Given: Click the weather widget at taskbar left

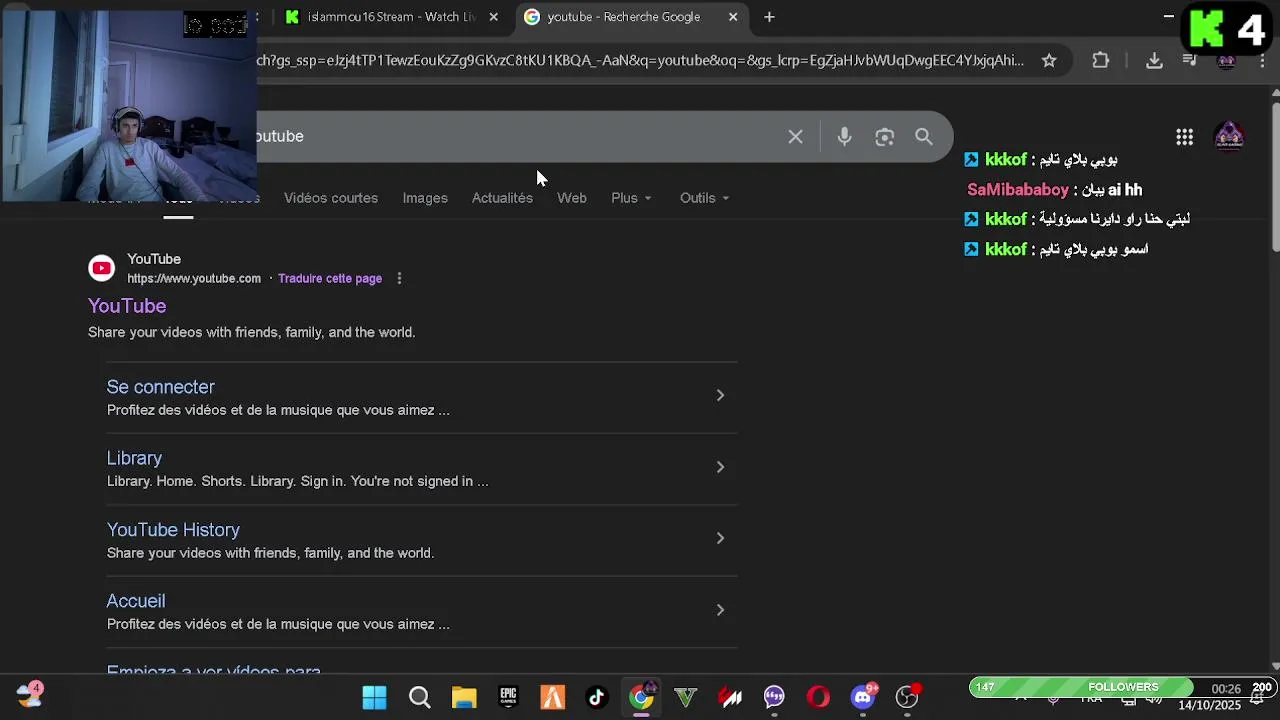Looking at the screenshot, I should point(29,694).
